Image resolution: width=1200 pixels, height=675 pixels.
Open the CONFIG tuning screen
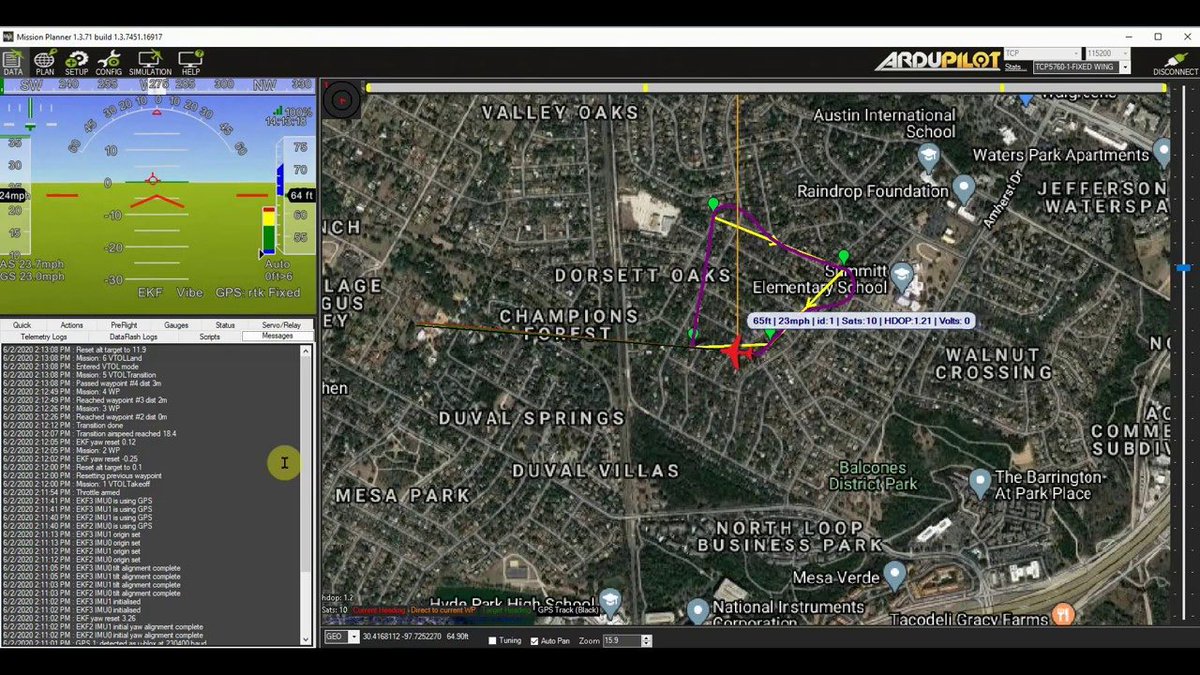pyautogui.click(x=109, y=63)
